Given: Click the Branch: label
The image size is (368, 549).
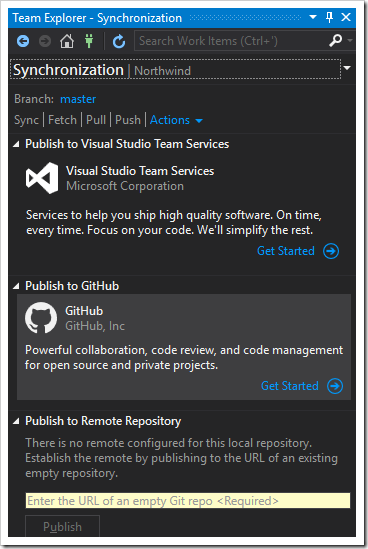Looking at the screenshot, I should 34,99.
